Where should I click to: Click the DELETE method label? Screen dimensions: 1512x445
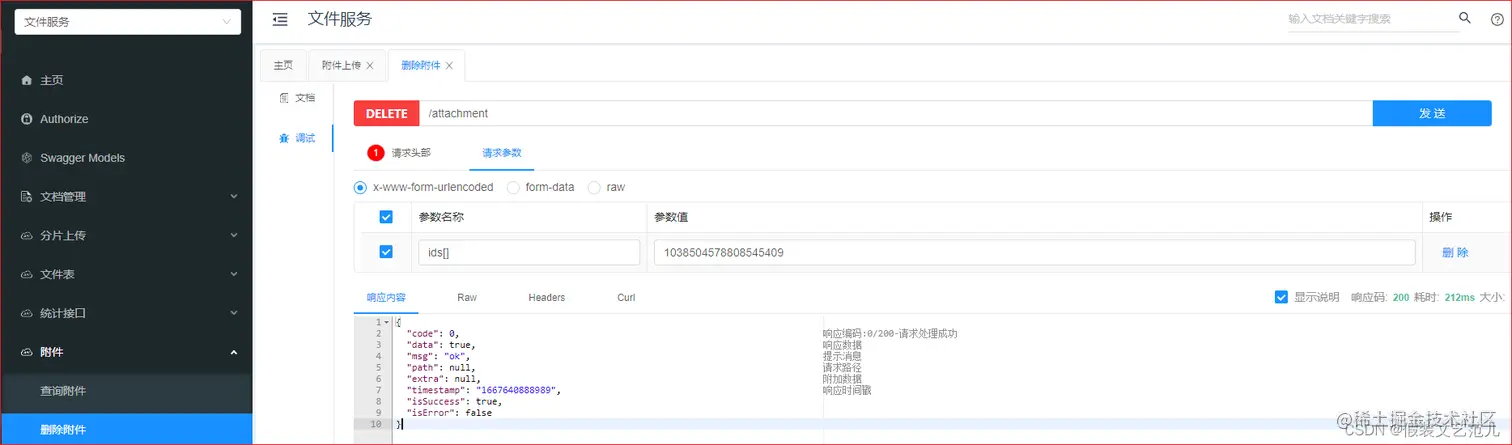click(x=386, y=114)
